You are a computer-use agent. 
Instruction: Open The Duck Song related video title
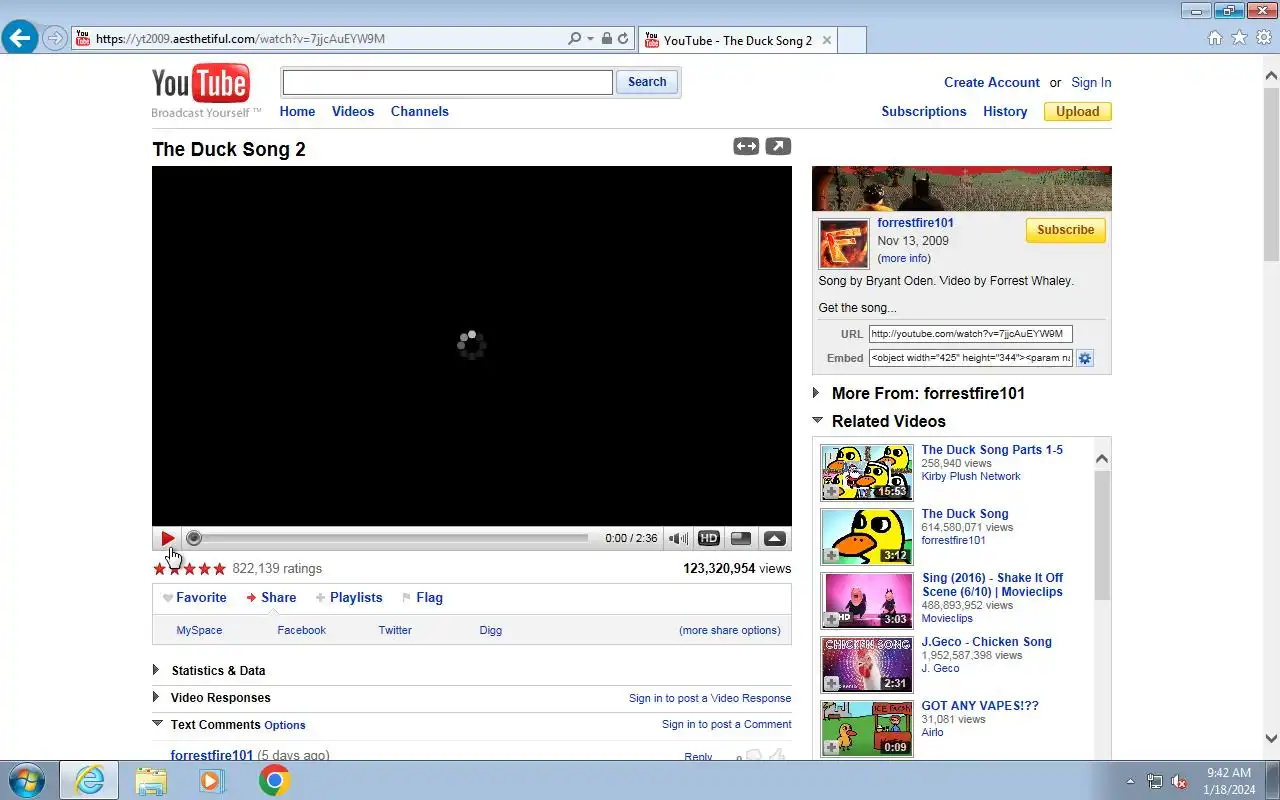(x=965, y=513)
